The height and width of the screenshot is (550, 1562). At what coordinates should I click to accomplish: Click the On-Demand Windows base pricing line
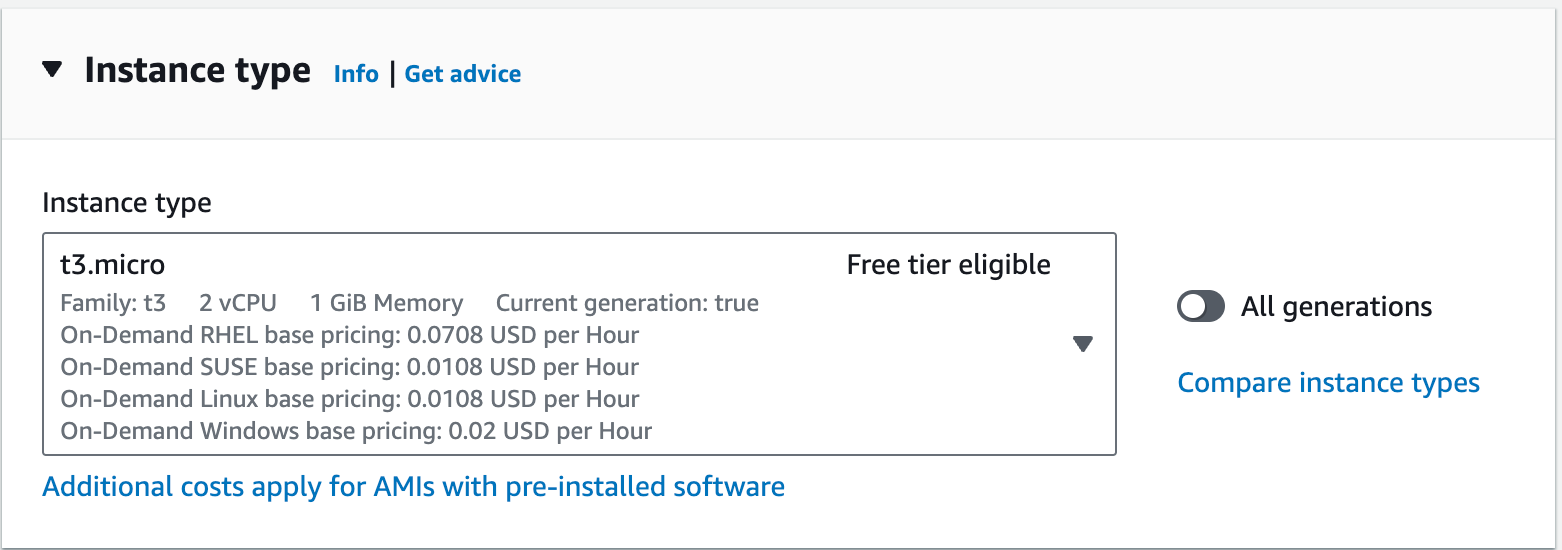click(x=355, y=431)
